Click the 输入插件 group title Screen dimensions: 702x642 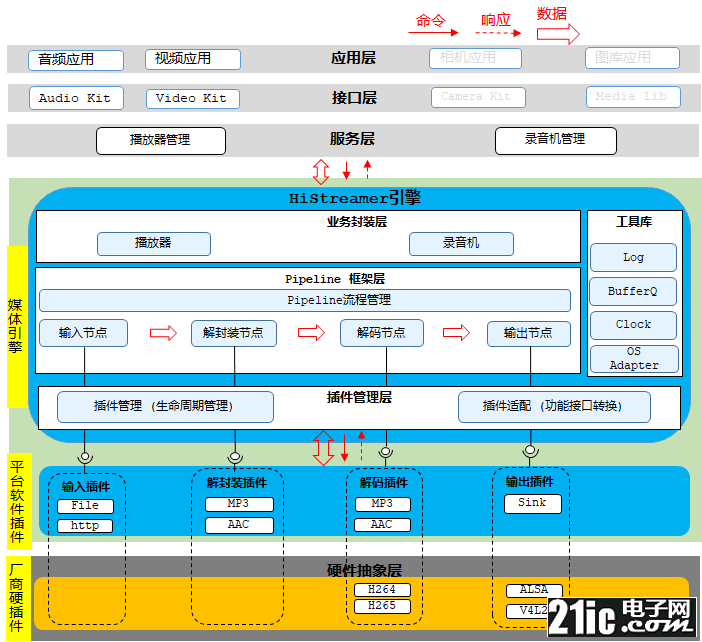(86, 487)
